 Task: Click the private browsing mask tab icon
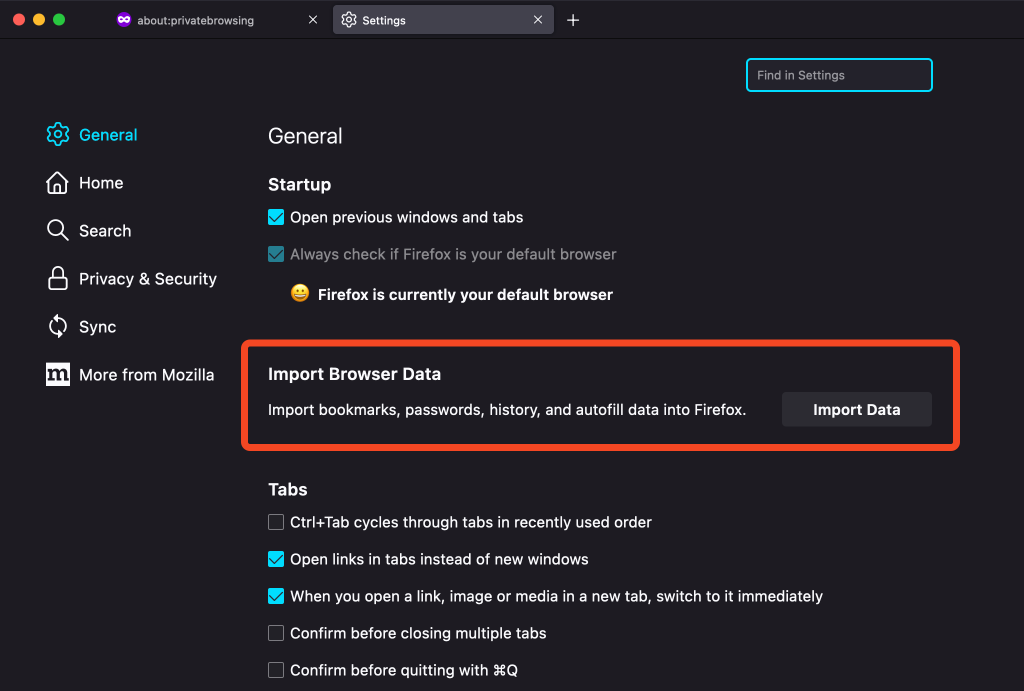pos(124,20)
